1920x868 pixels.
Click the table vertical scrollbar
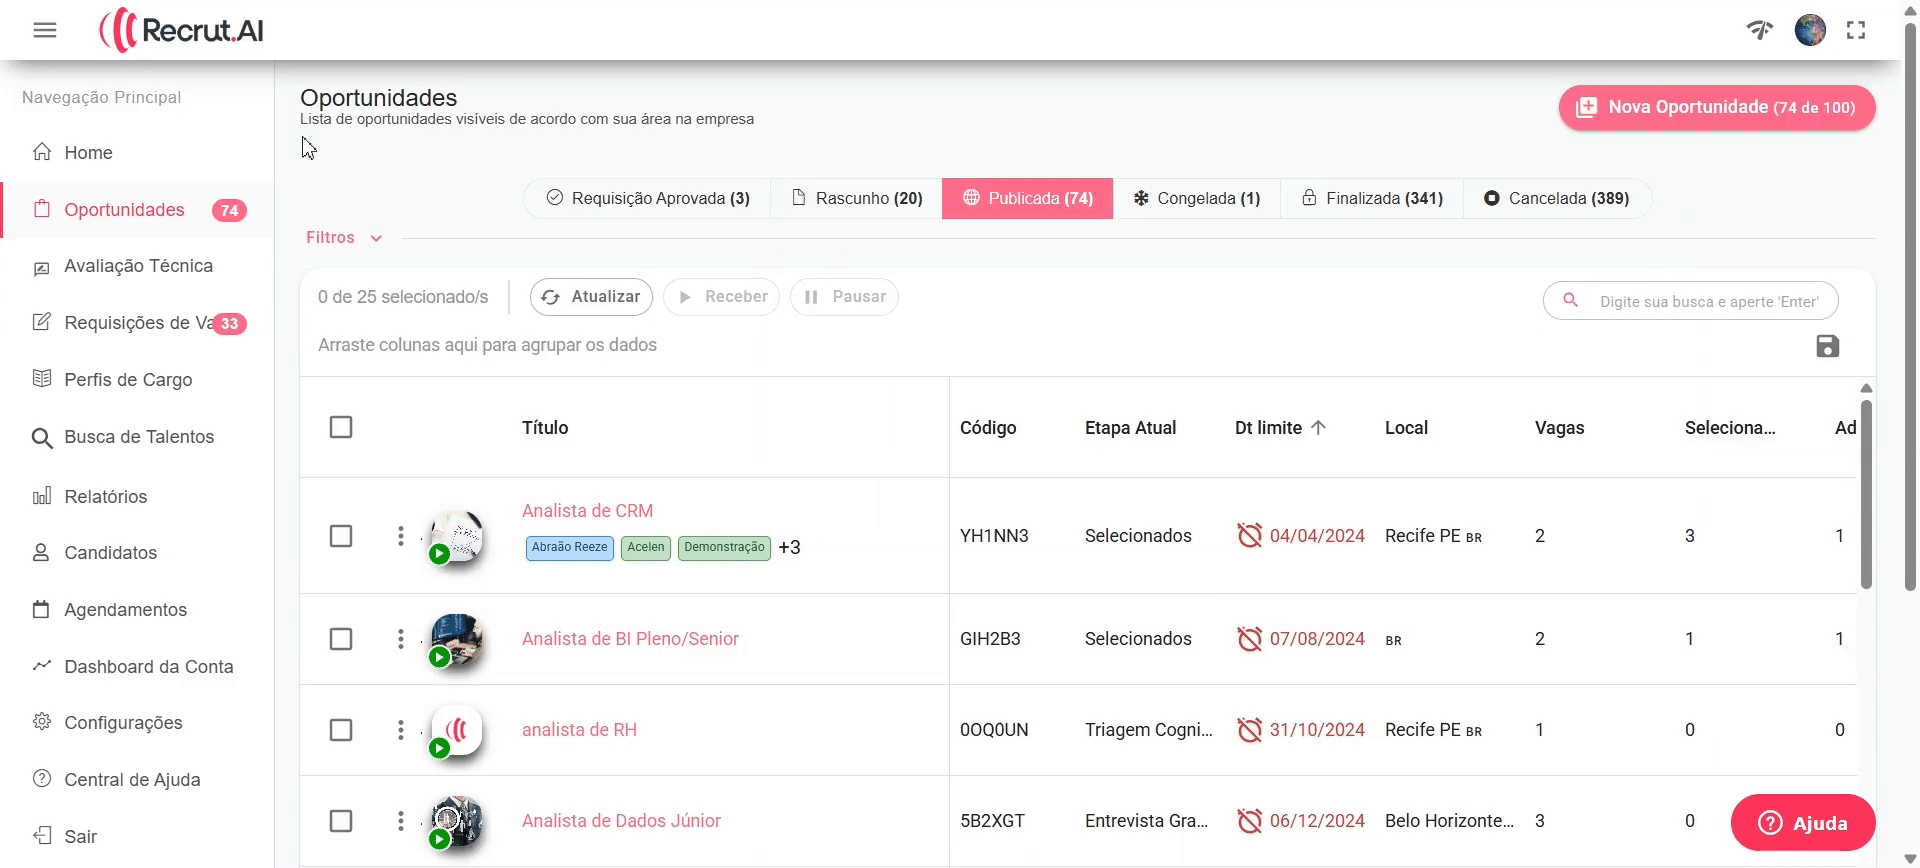(1866, 495)
